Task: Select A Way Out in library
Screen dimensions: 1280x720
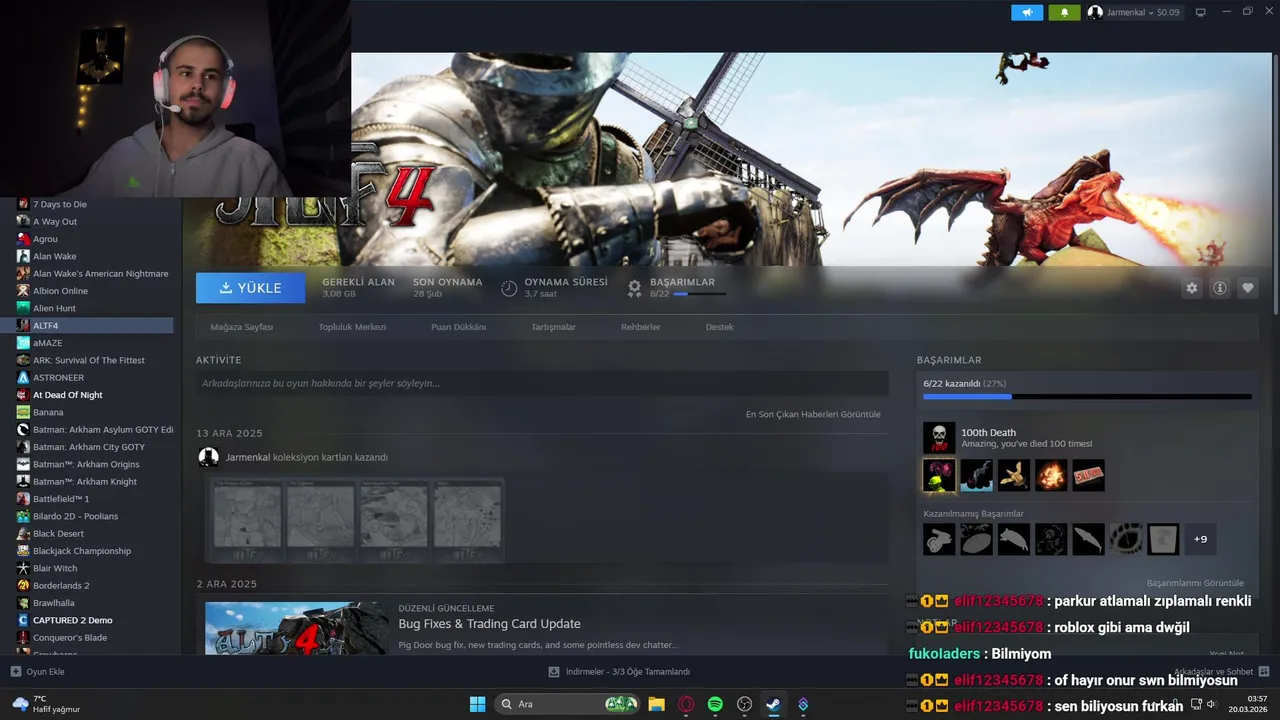Action: pyautogui.click(x=95, y=222)
